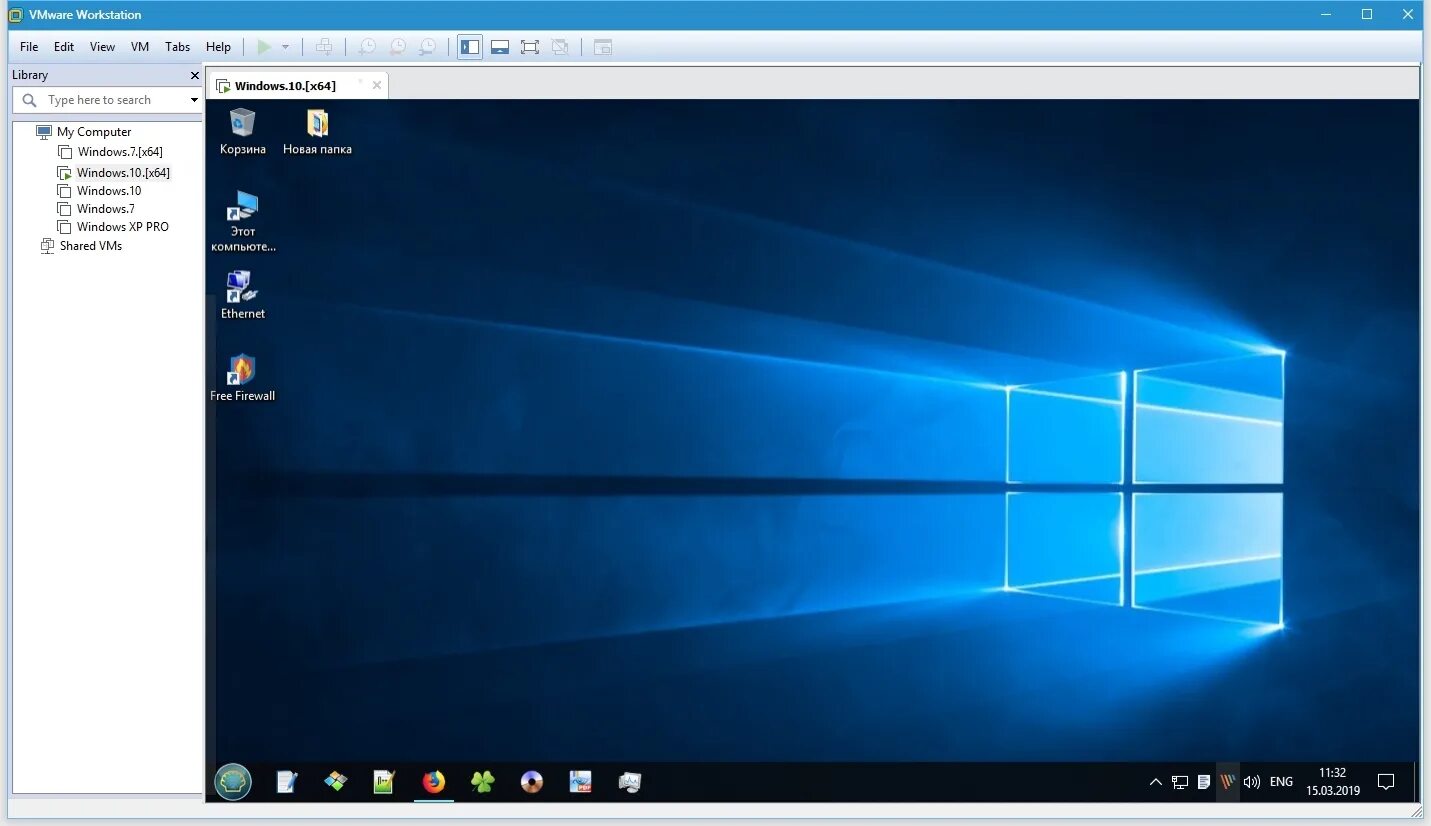Click the magnifier icon in library search

point(29,100)
